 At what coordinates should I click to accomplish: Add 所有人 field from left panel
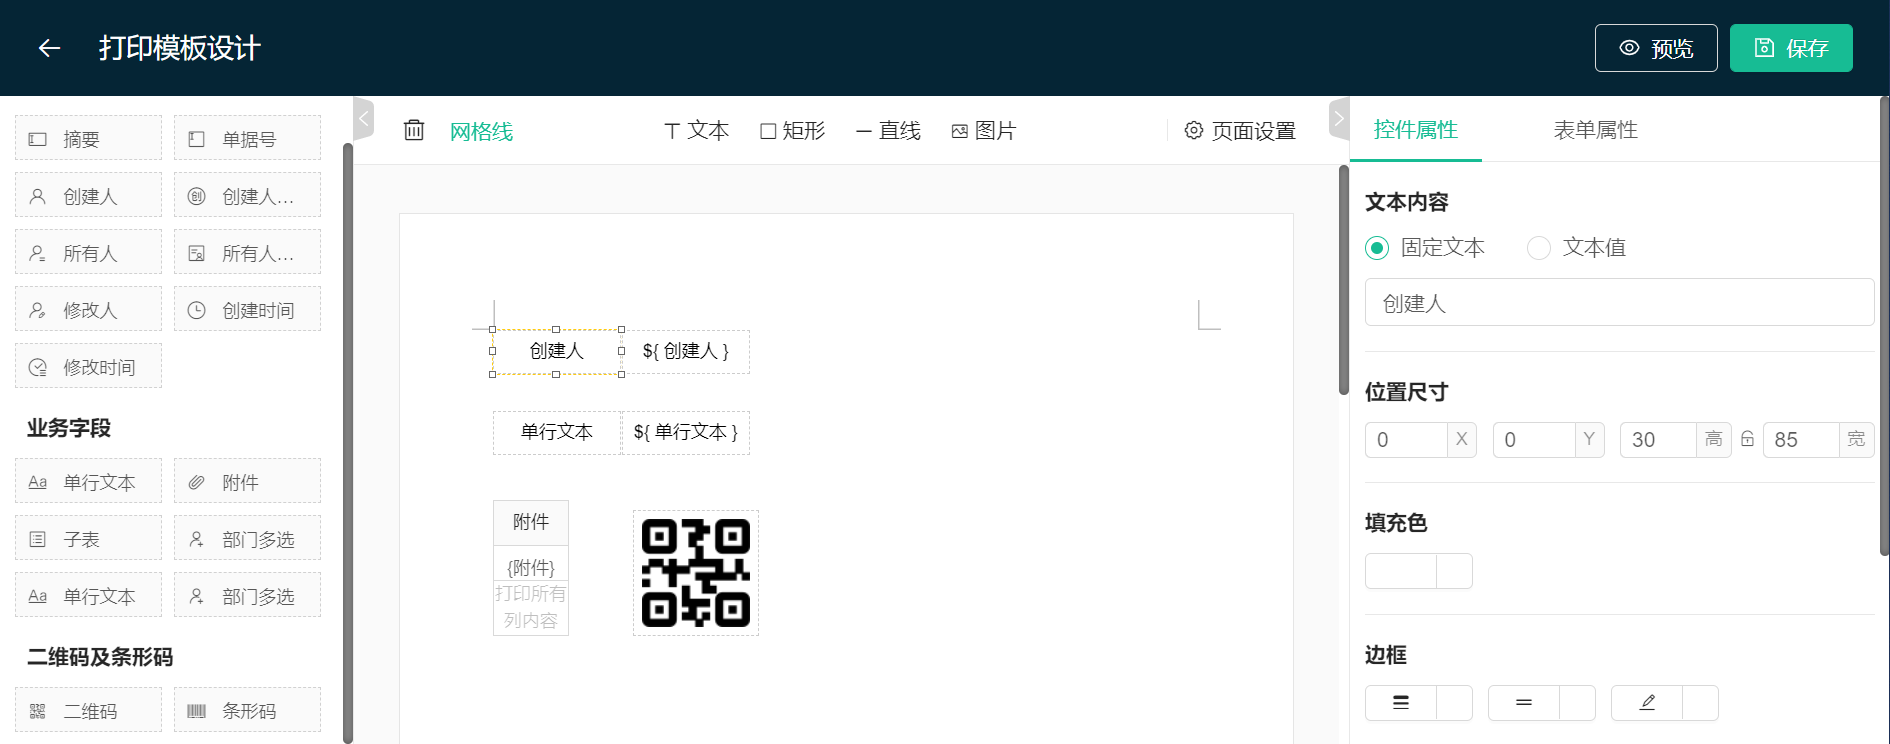pyautogui.click(x=88, y=252)
